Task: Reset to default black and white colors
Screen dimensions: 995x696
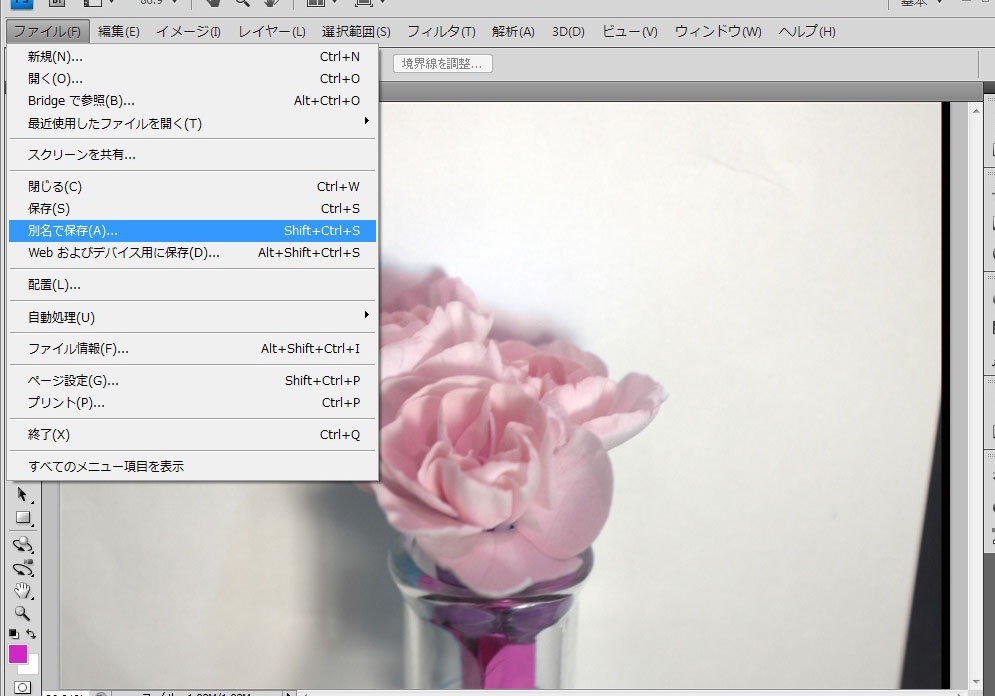Action: 13,634
